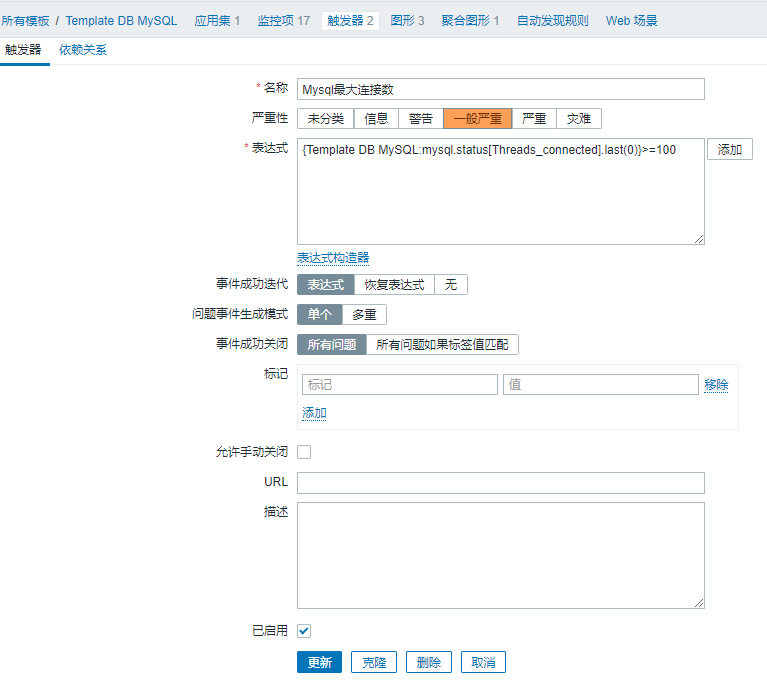This screenshot has height=680, width=767.
Task: Choose 单个 problem event generation mode
Action: coord(320,315)
